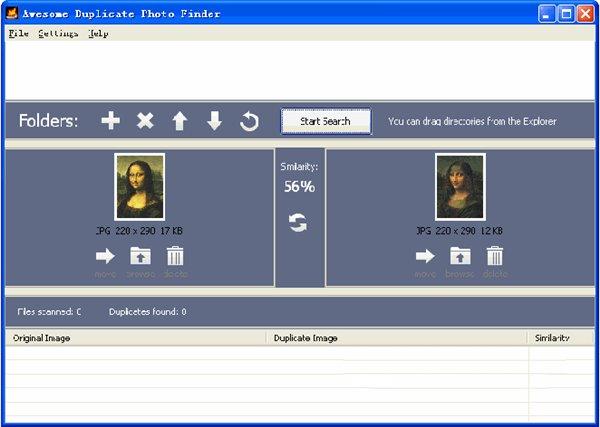Open the Help menu
This screenshot has width=600, height=427.
[x=98, y=34]
